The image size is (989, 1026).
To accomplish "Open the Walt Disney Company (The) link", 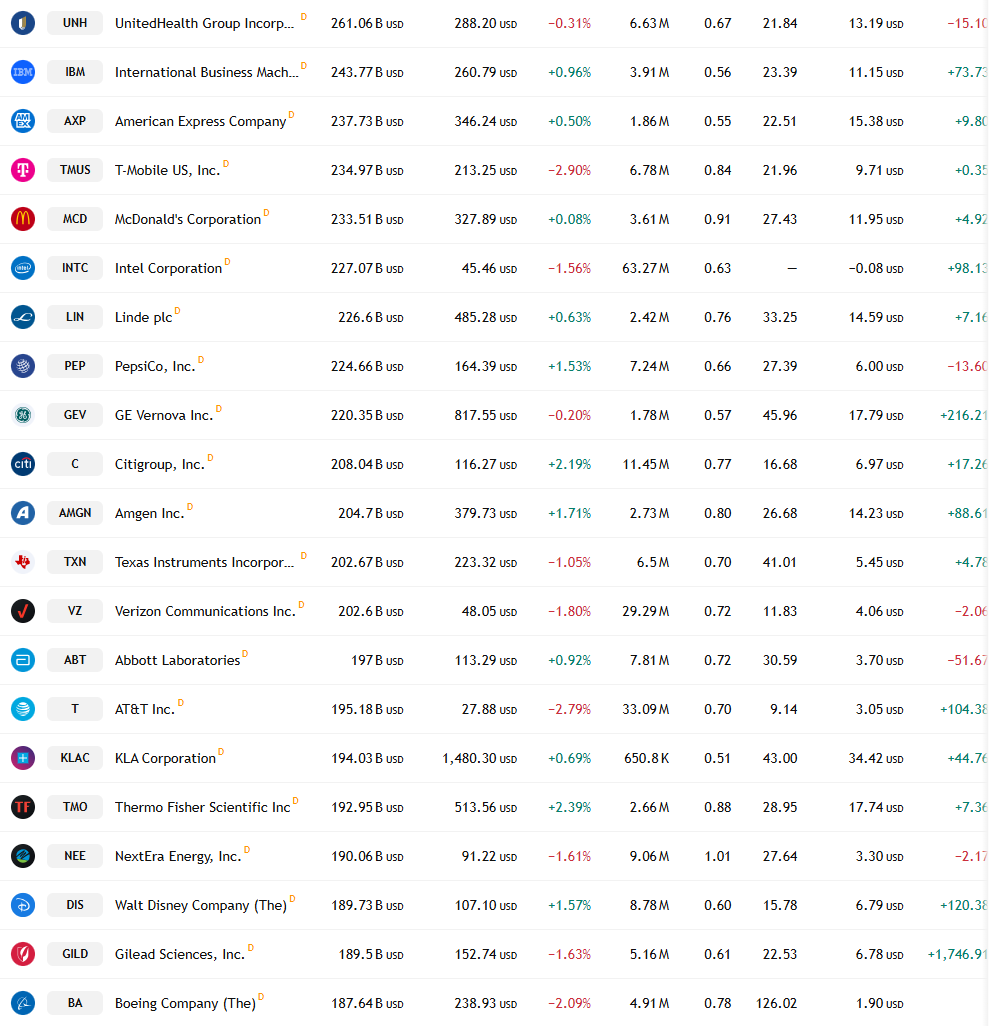I will click(x=200, y=906).
